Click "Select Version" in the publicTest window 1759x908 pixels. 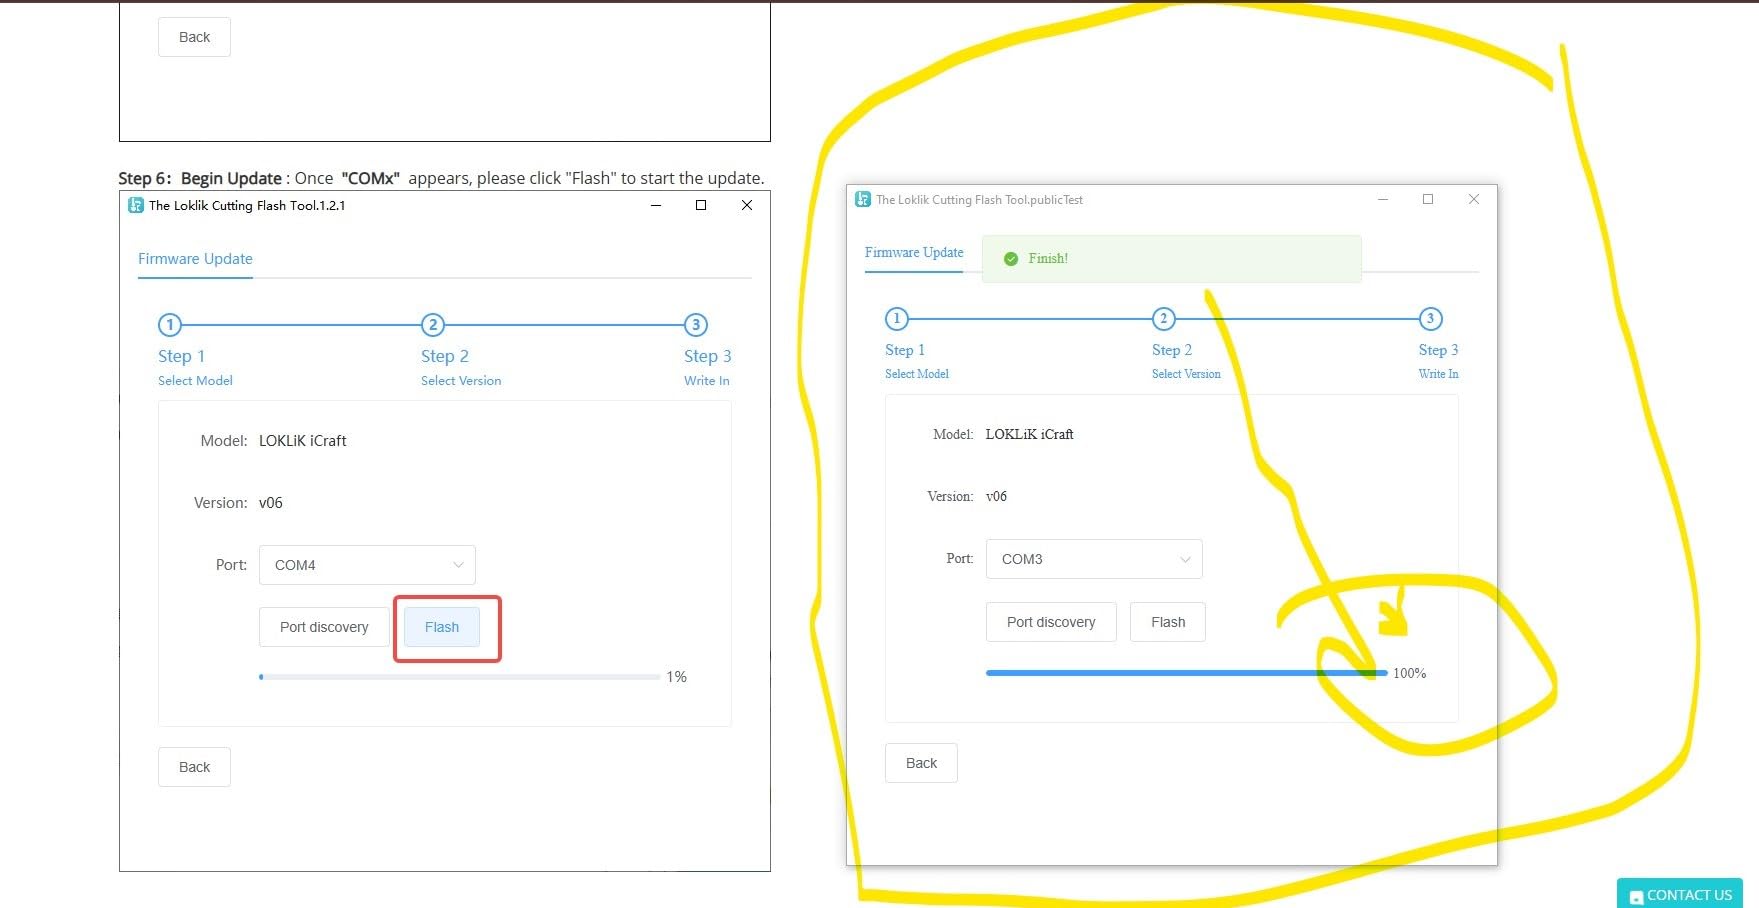pyautogui.click(x=1186, y=374)
